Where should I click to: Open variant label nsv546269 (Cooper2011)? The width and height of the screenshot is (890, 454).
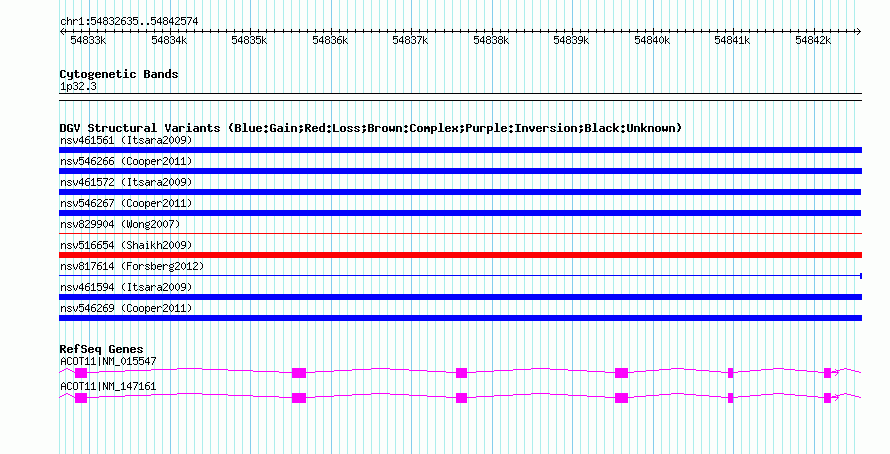coord(126,308)
